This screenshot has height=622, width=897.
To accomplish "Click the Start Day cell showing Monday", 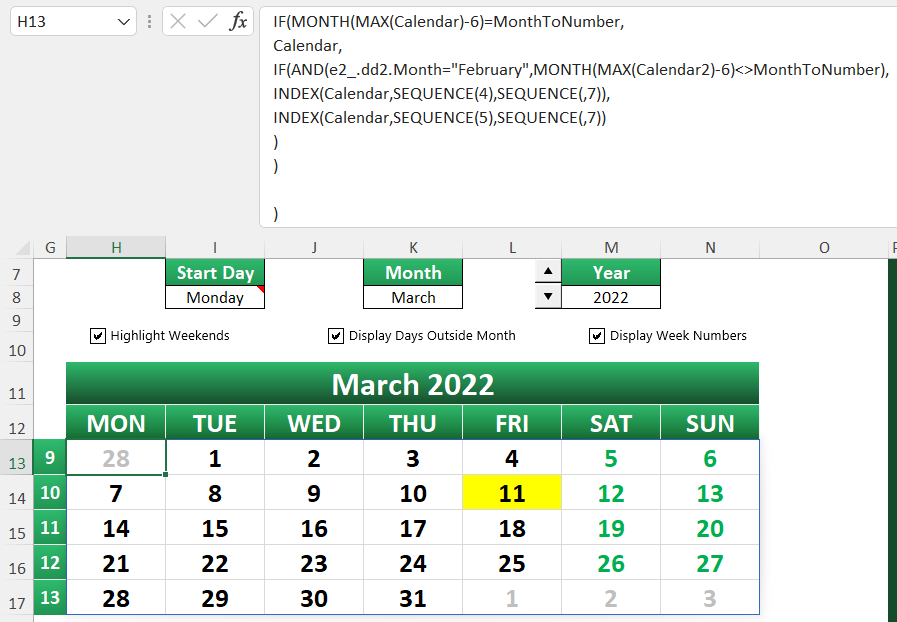I will click(214, 297).
